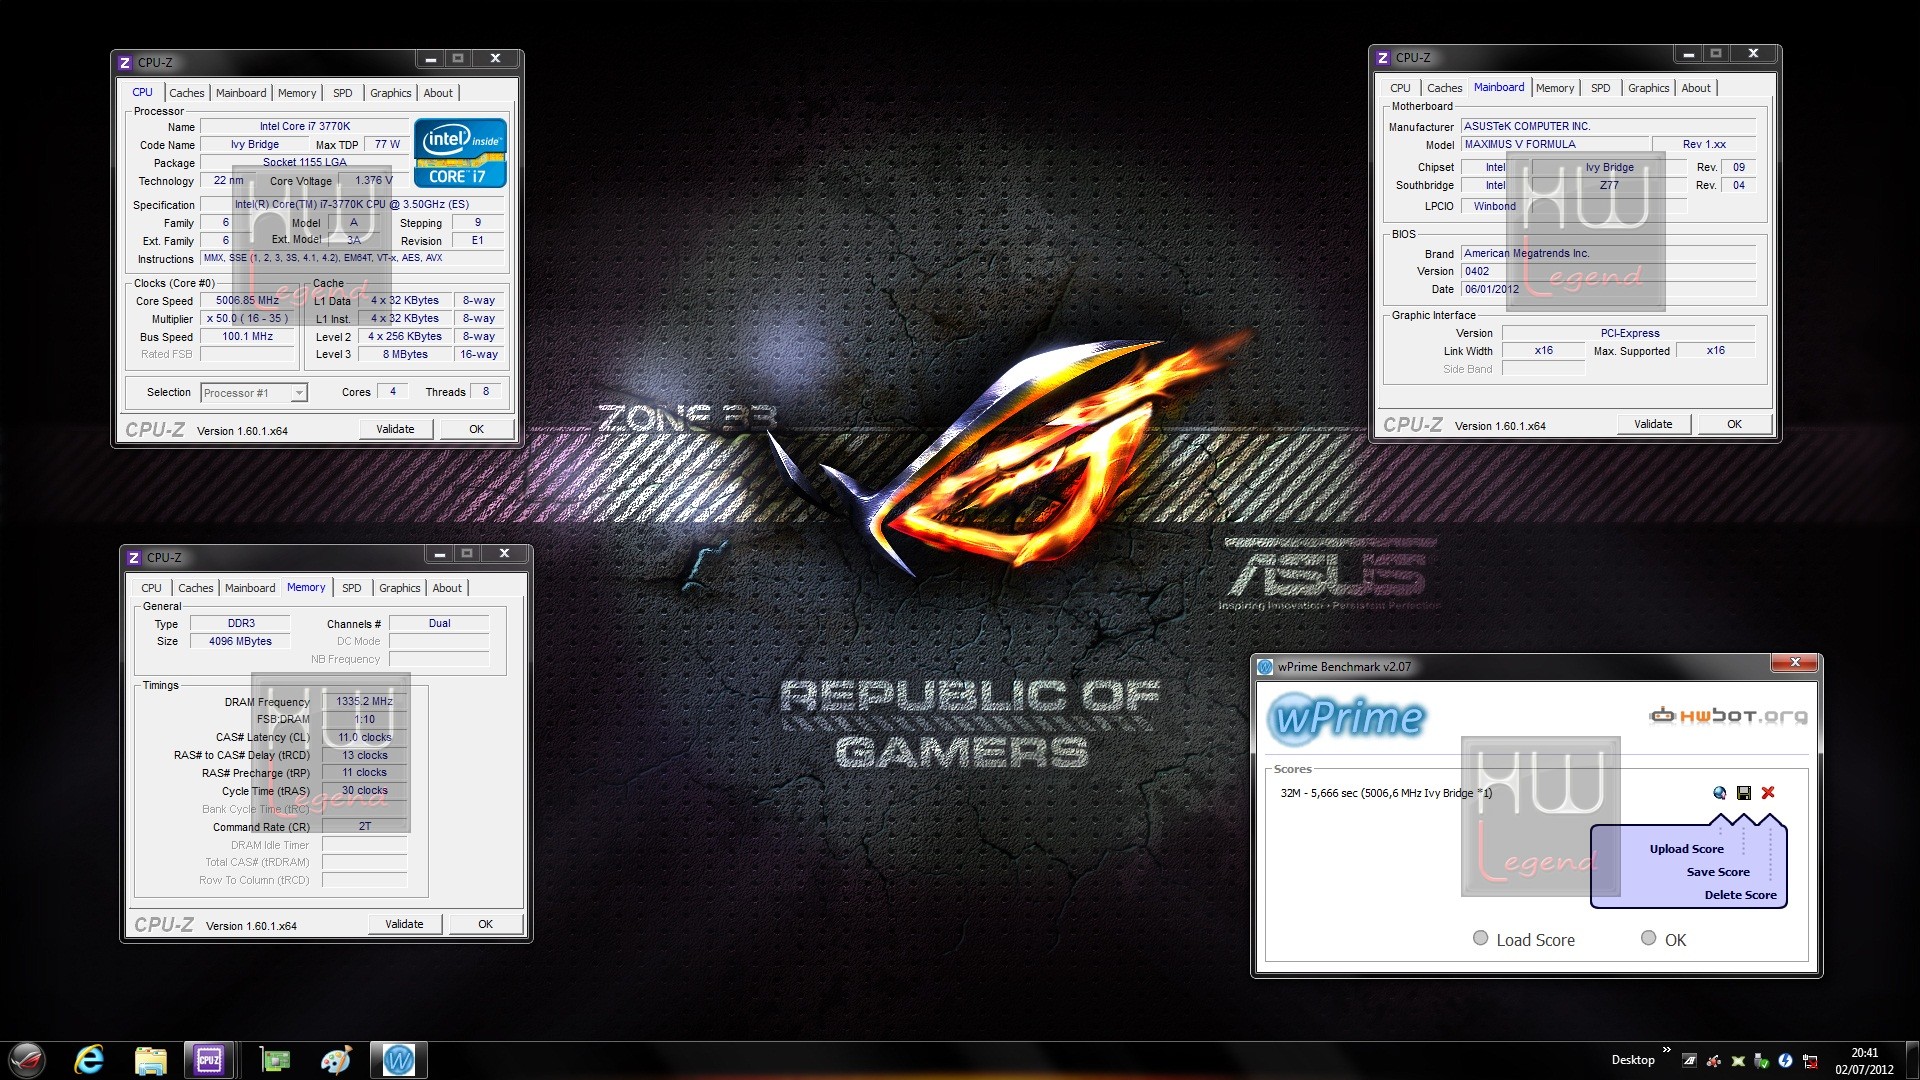Select the 32M - 5,666 sec score entry
1920x1080 pixels.
tap(1386, 793)
